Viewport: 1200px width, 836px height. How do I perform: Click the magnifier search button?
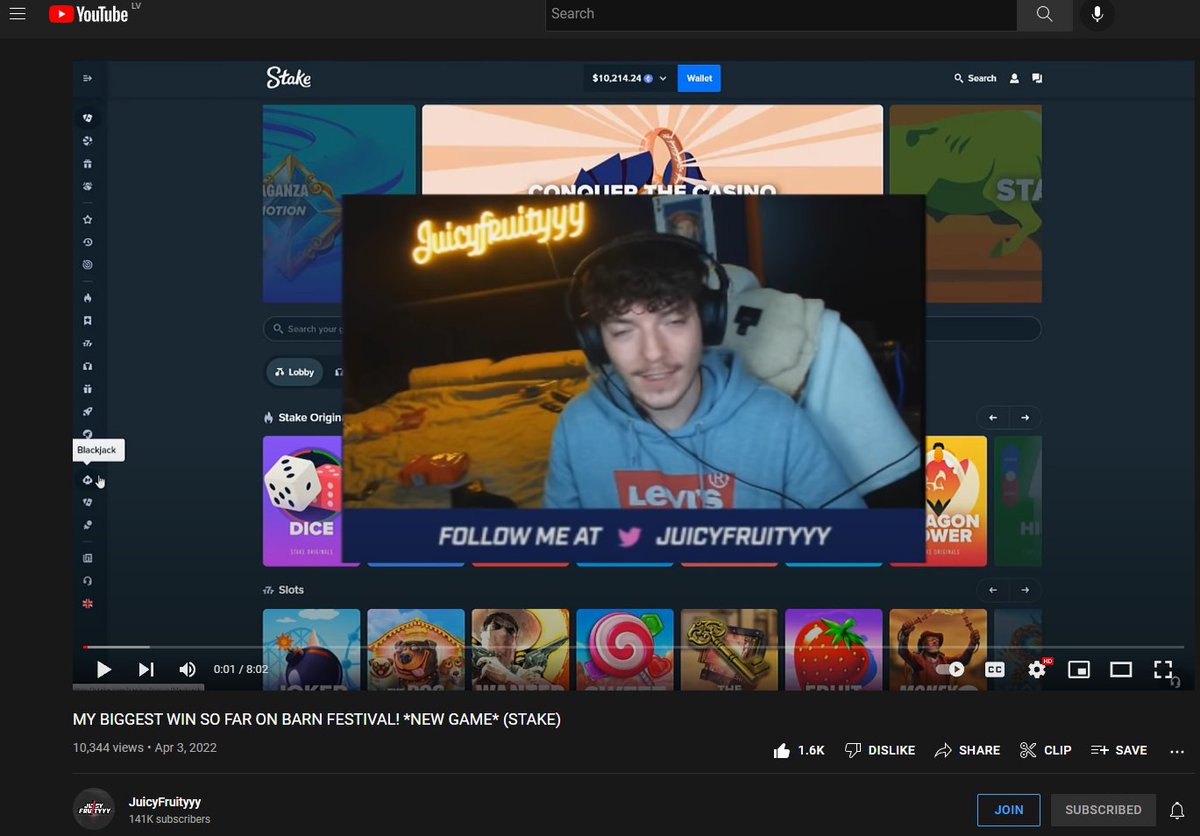tap(1044, 14)
